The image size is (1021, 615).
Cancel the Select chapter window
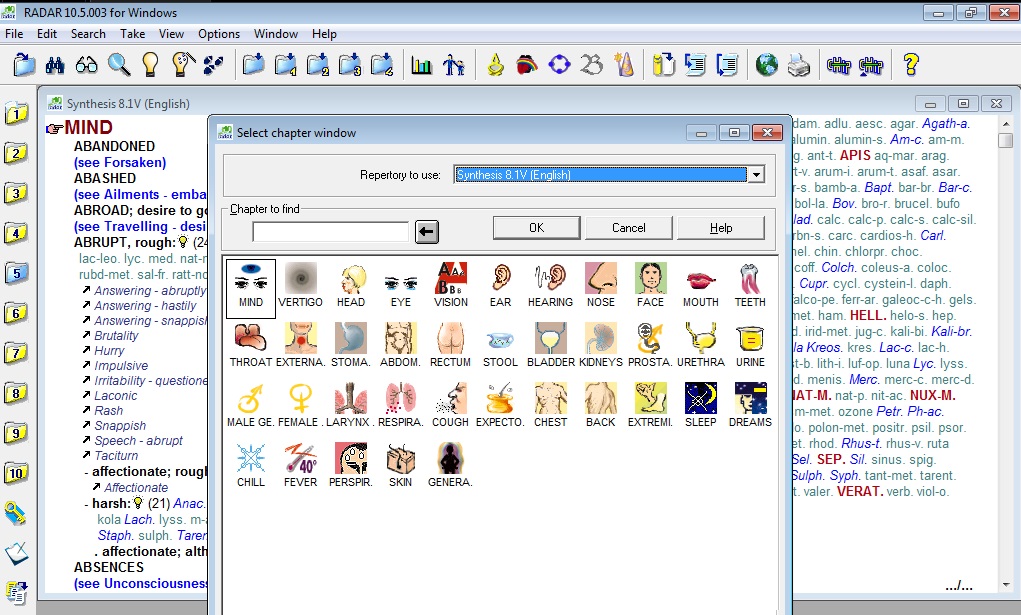coord(628,228)
